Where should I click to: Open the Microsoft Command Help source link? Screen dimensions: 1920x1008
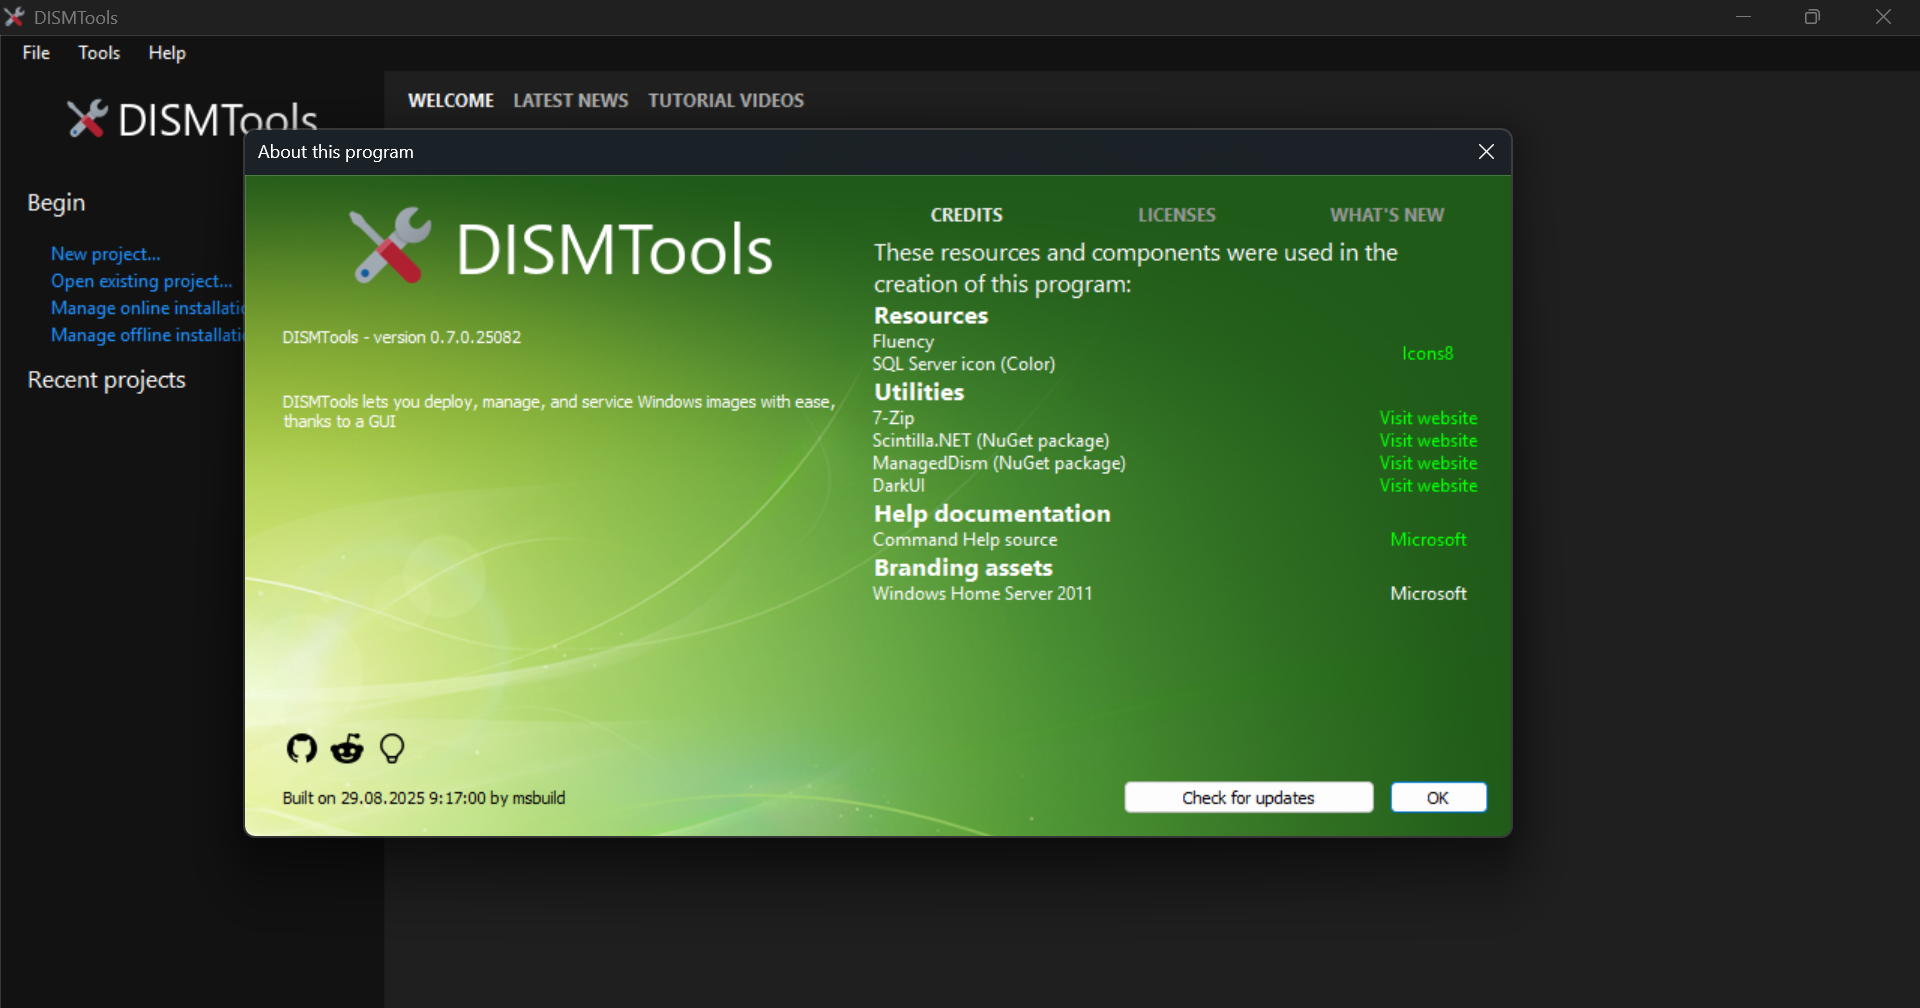1428,540
